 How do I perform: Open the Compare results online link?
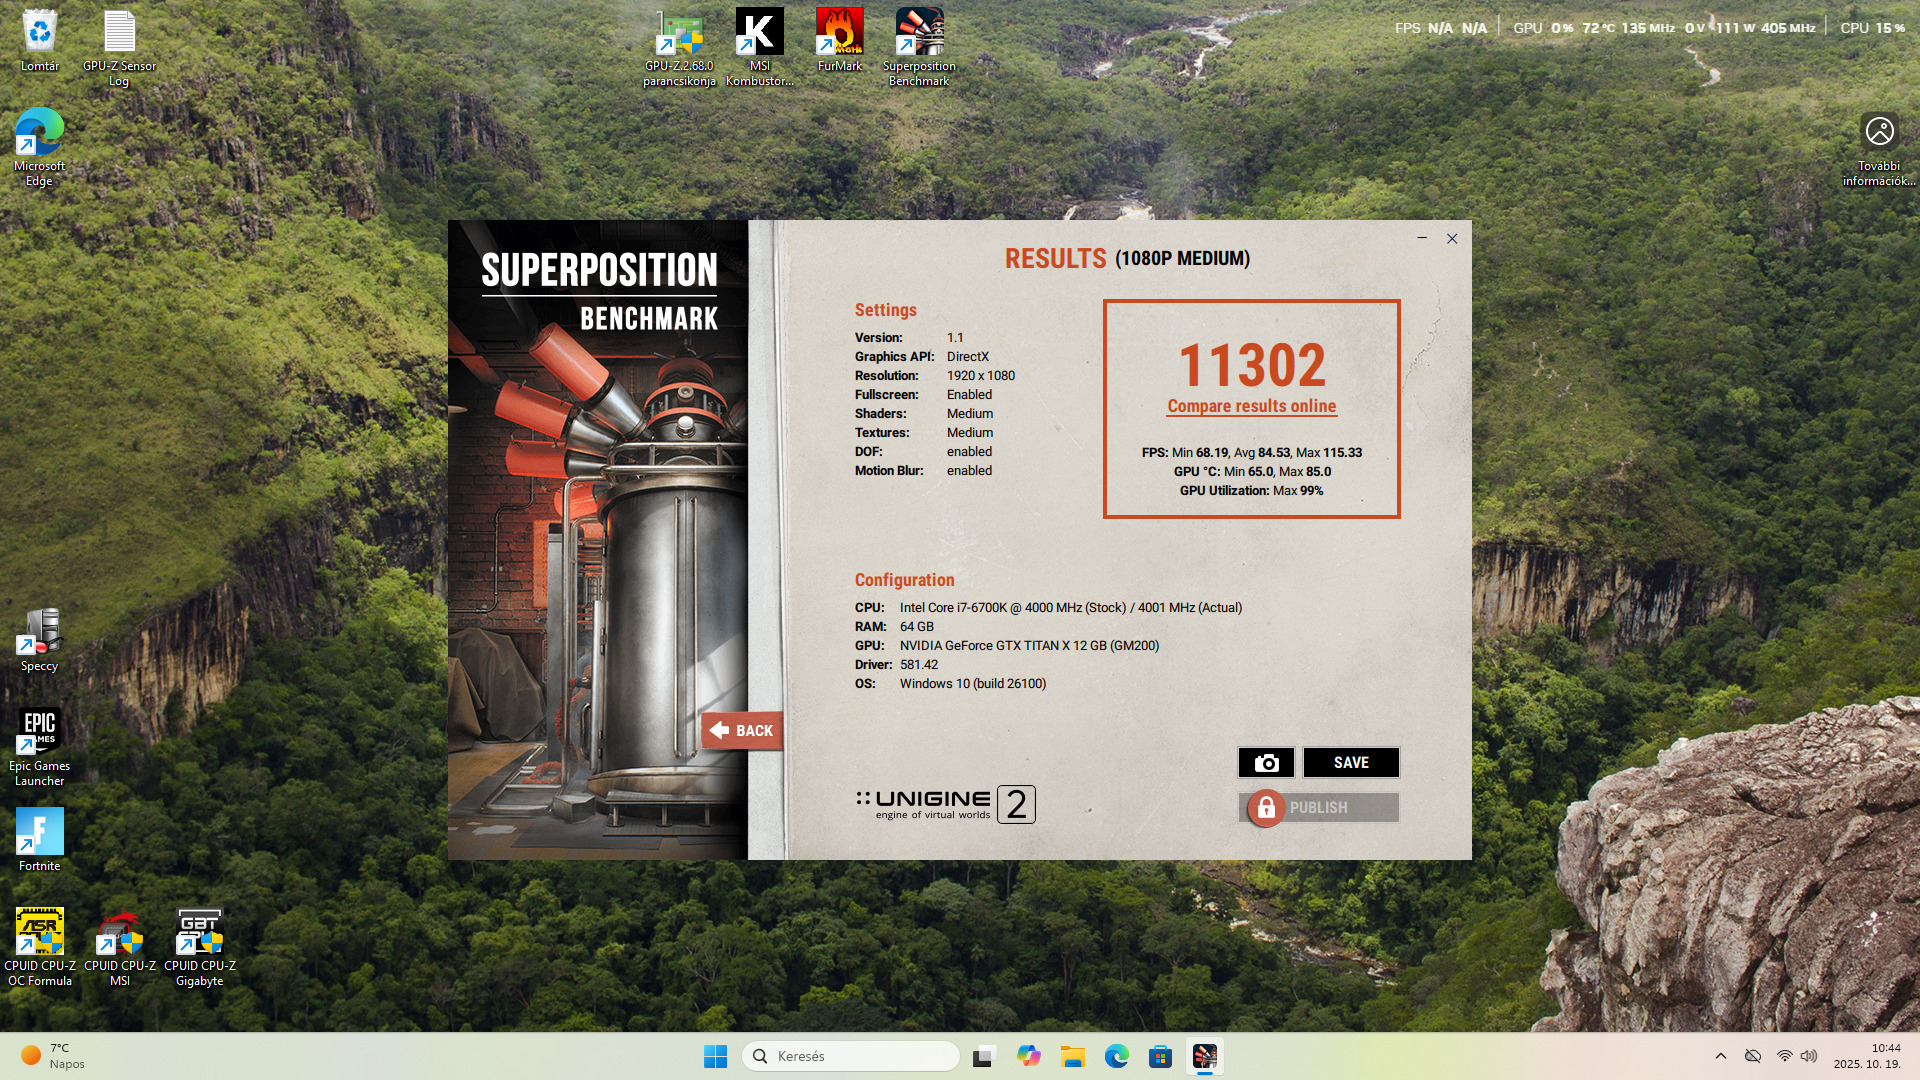click(x=1251, y=406)
